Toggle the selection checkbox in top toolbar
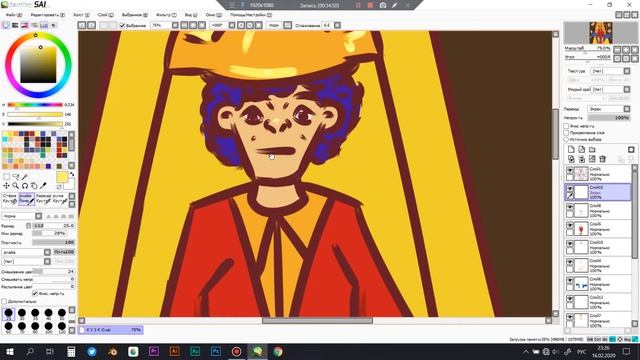 tap(122, 25)
